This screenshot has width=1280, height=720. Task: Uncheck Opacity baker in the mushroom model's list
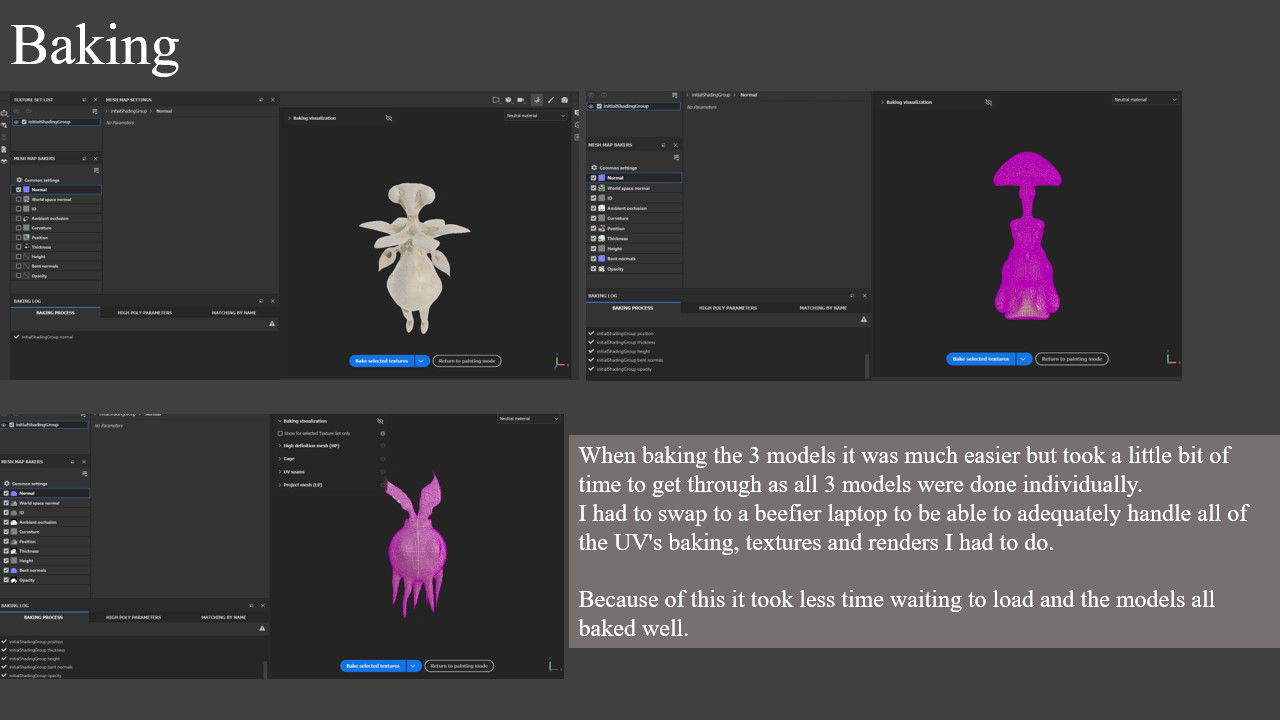coord(593,269)
